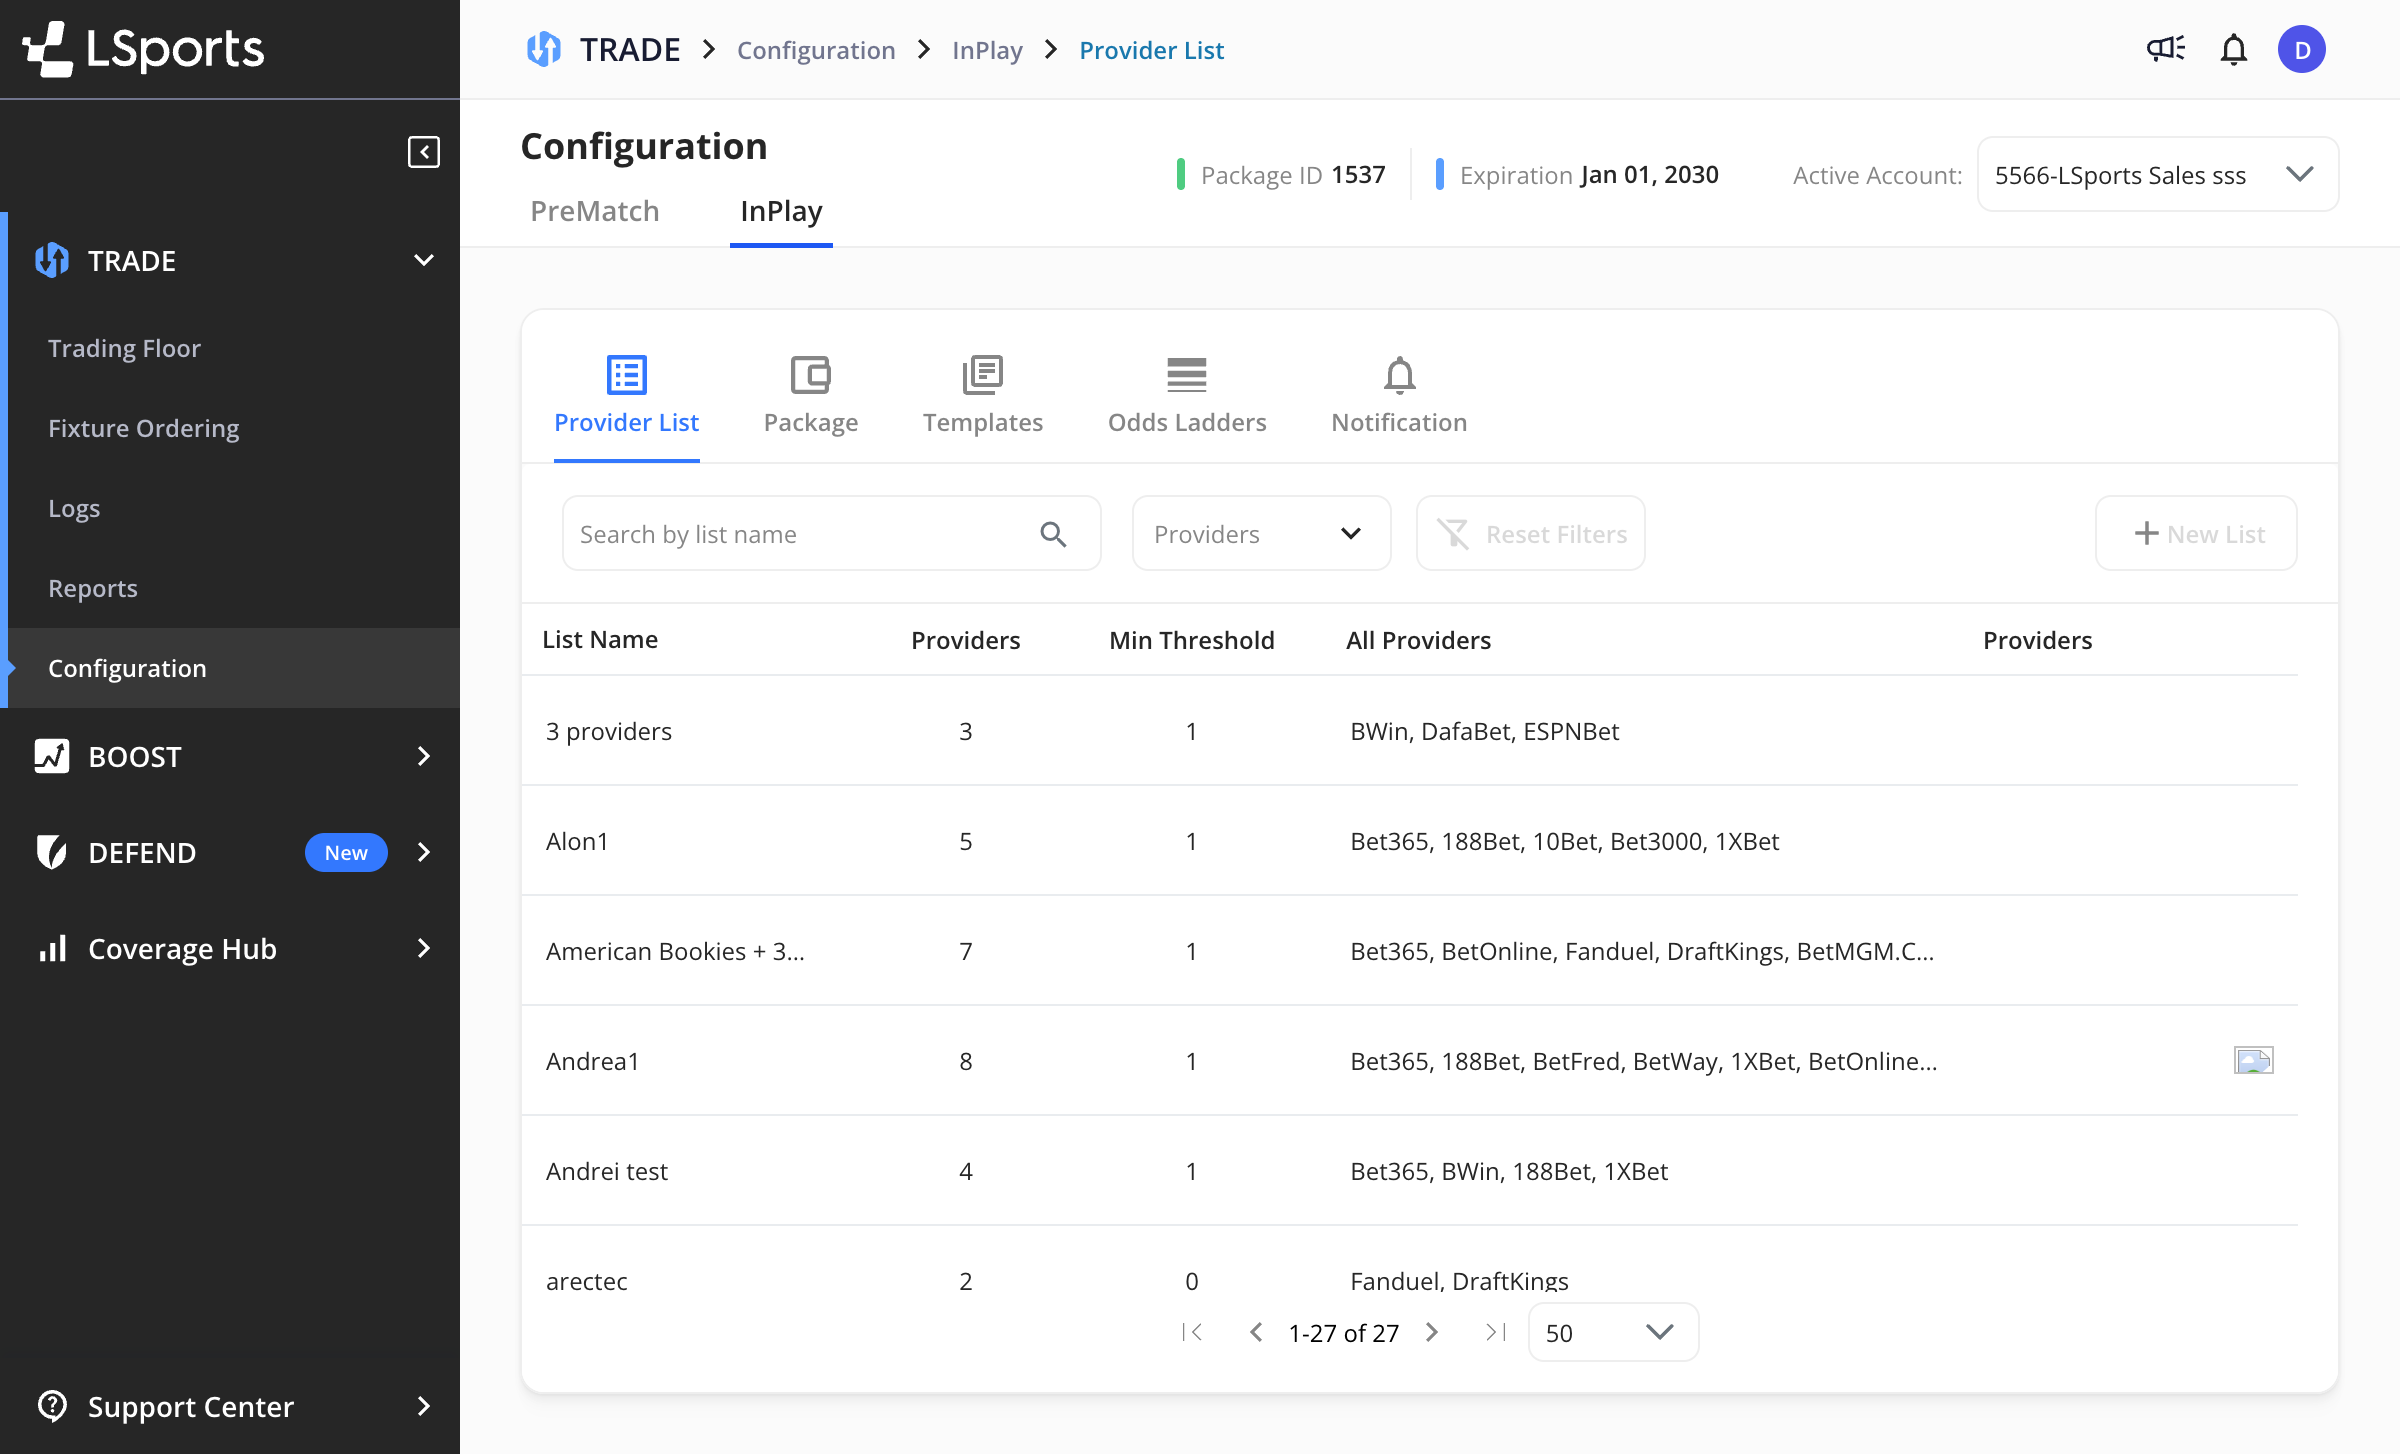Switch to the PreMatch tab
The width and height of the screenshot is (2400, 1454).
[x=594, y=211]
